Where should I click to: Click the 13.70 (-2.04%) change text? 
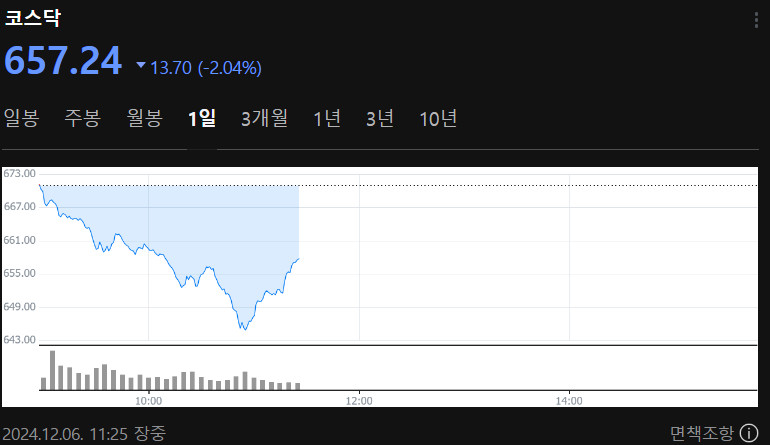(206, 68)
